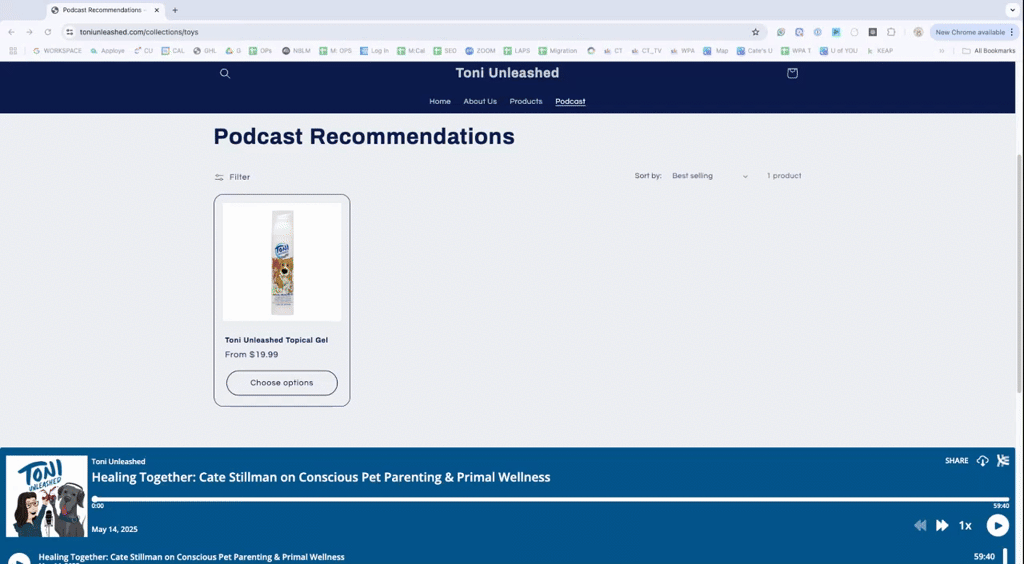Play the episode from the playlist row
Image resolution: width=1024 pixels, height=564 pixels.
[x=18, y=560]
